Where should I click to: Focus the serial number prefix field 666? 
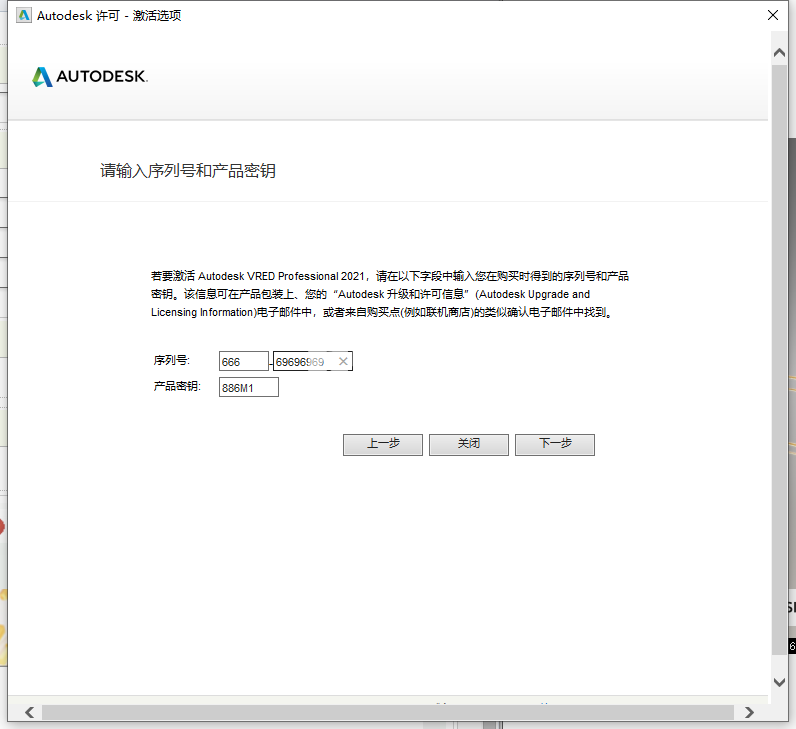[x=244, y=361]
